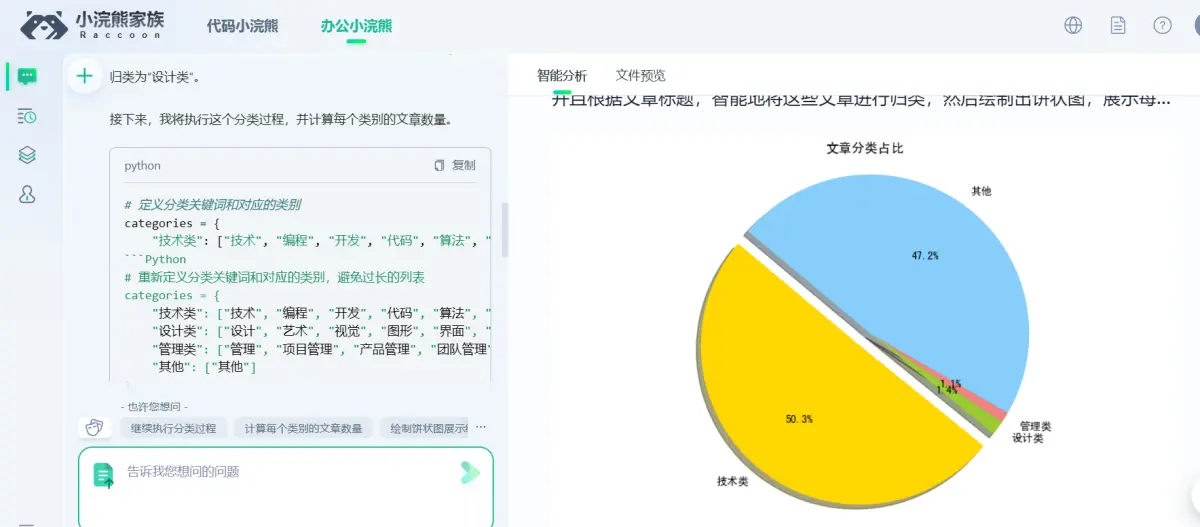Click the python language label of code block
Image resolution: width=1200 pixels, height=527 pixels.
click(x=142, y=166)
